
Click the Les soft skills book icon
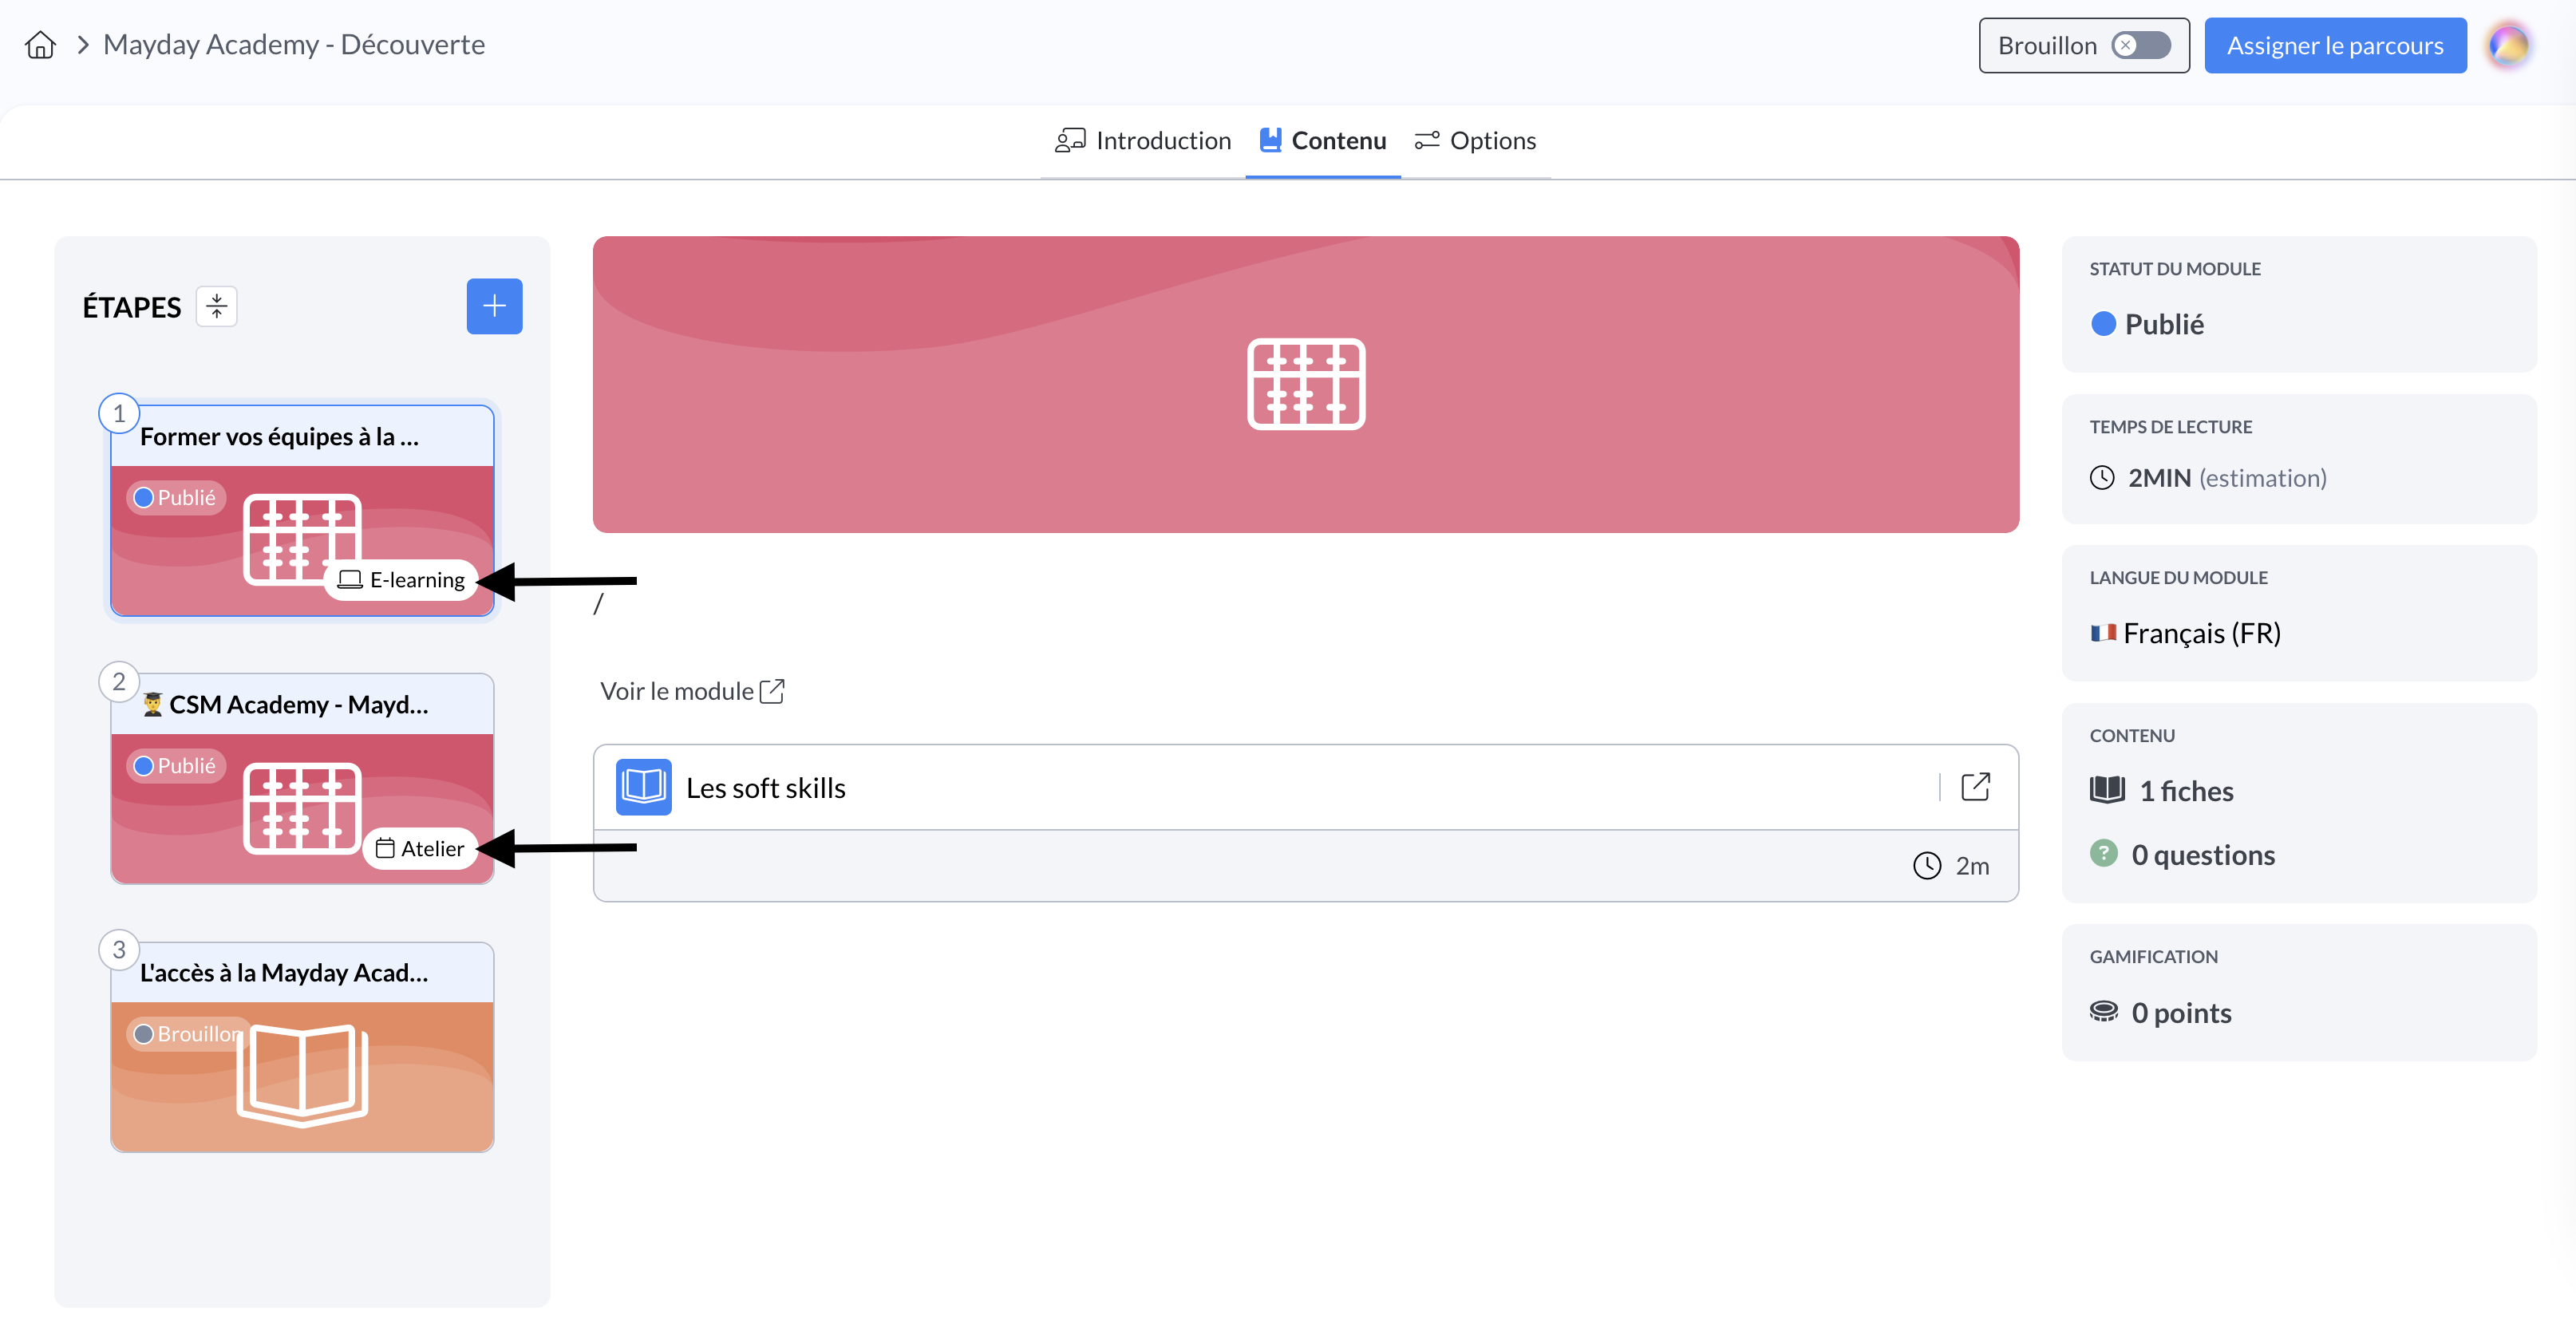[x=643, y=787]
